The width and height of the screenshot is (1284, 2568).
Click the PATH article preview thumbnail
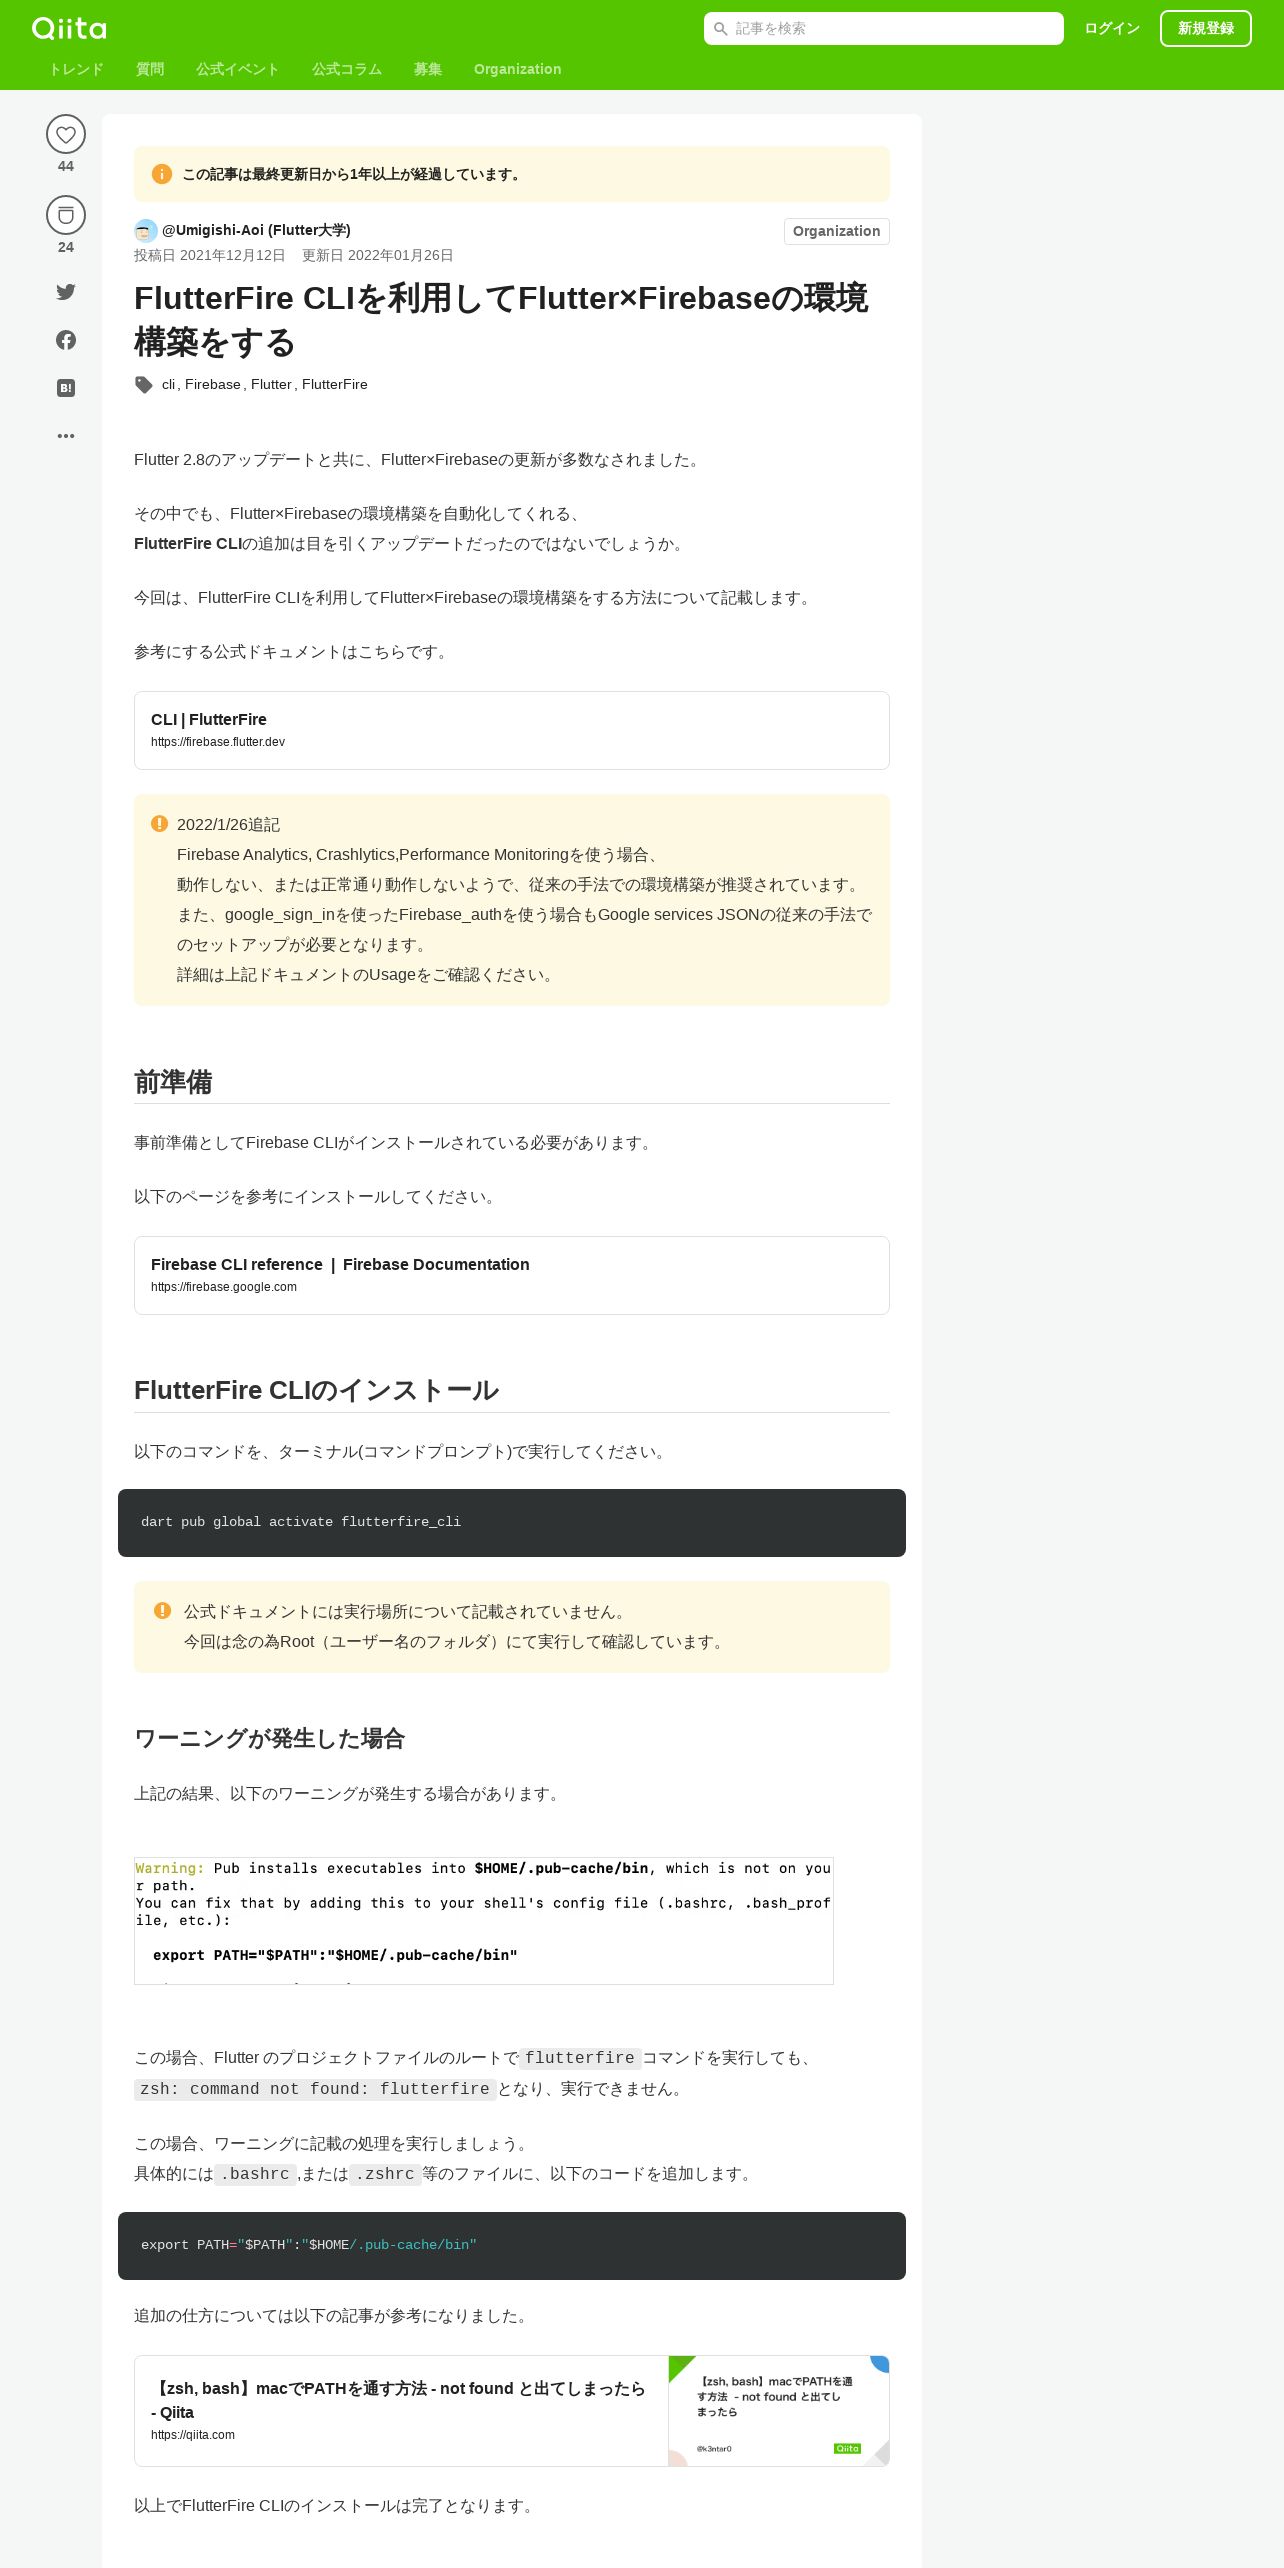click(779, 2411)
